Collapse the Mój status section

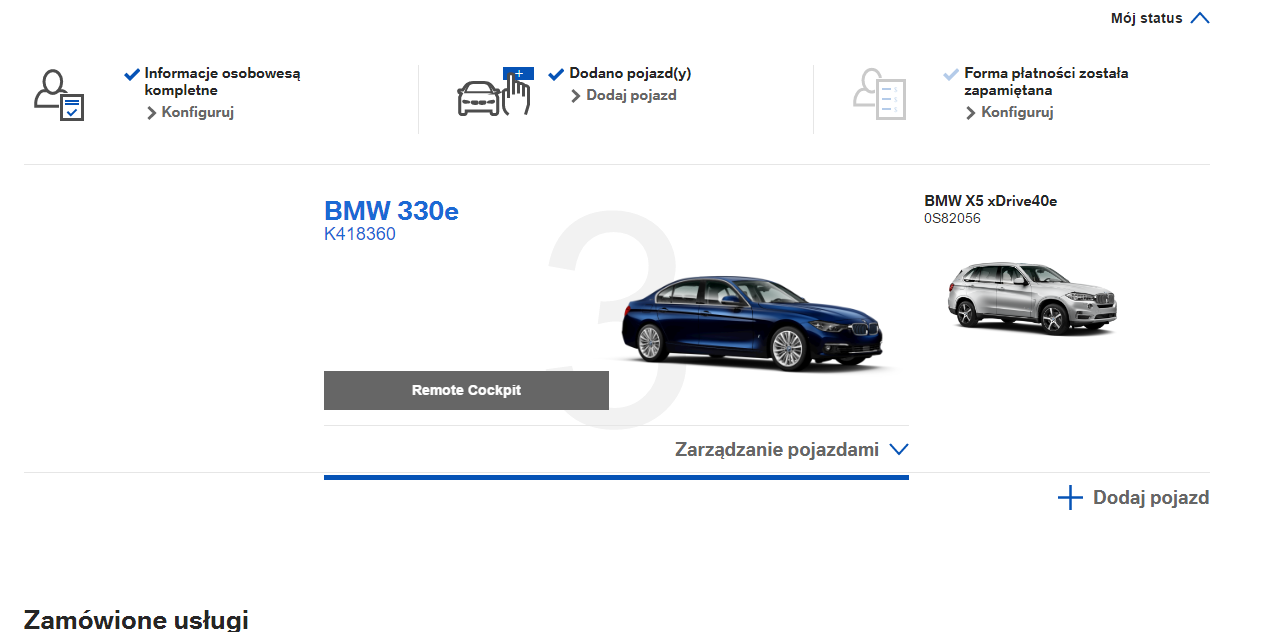[x=1160, y=18]
